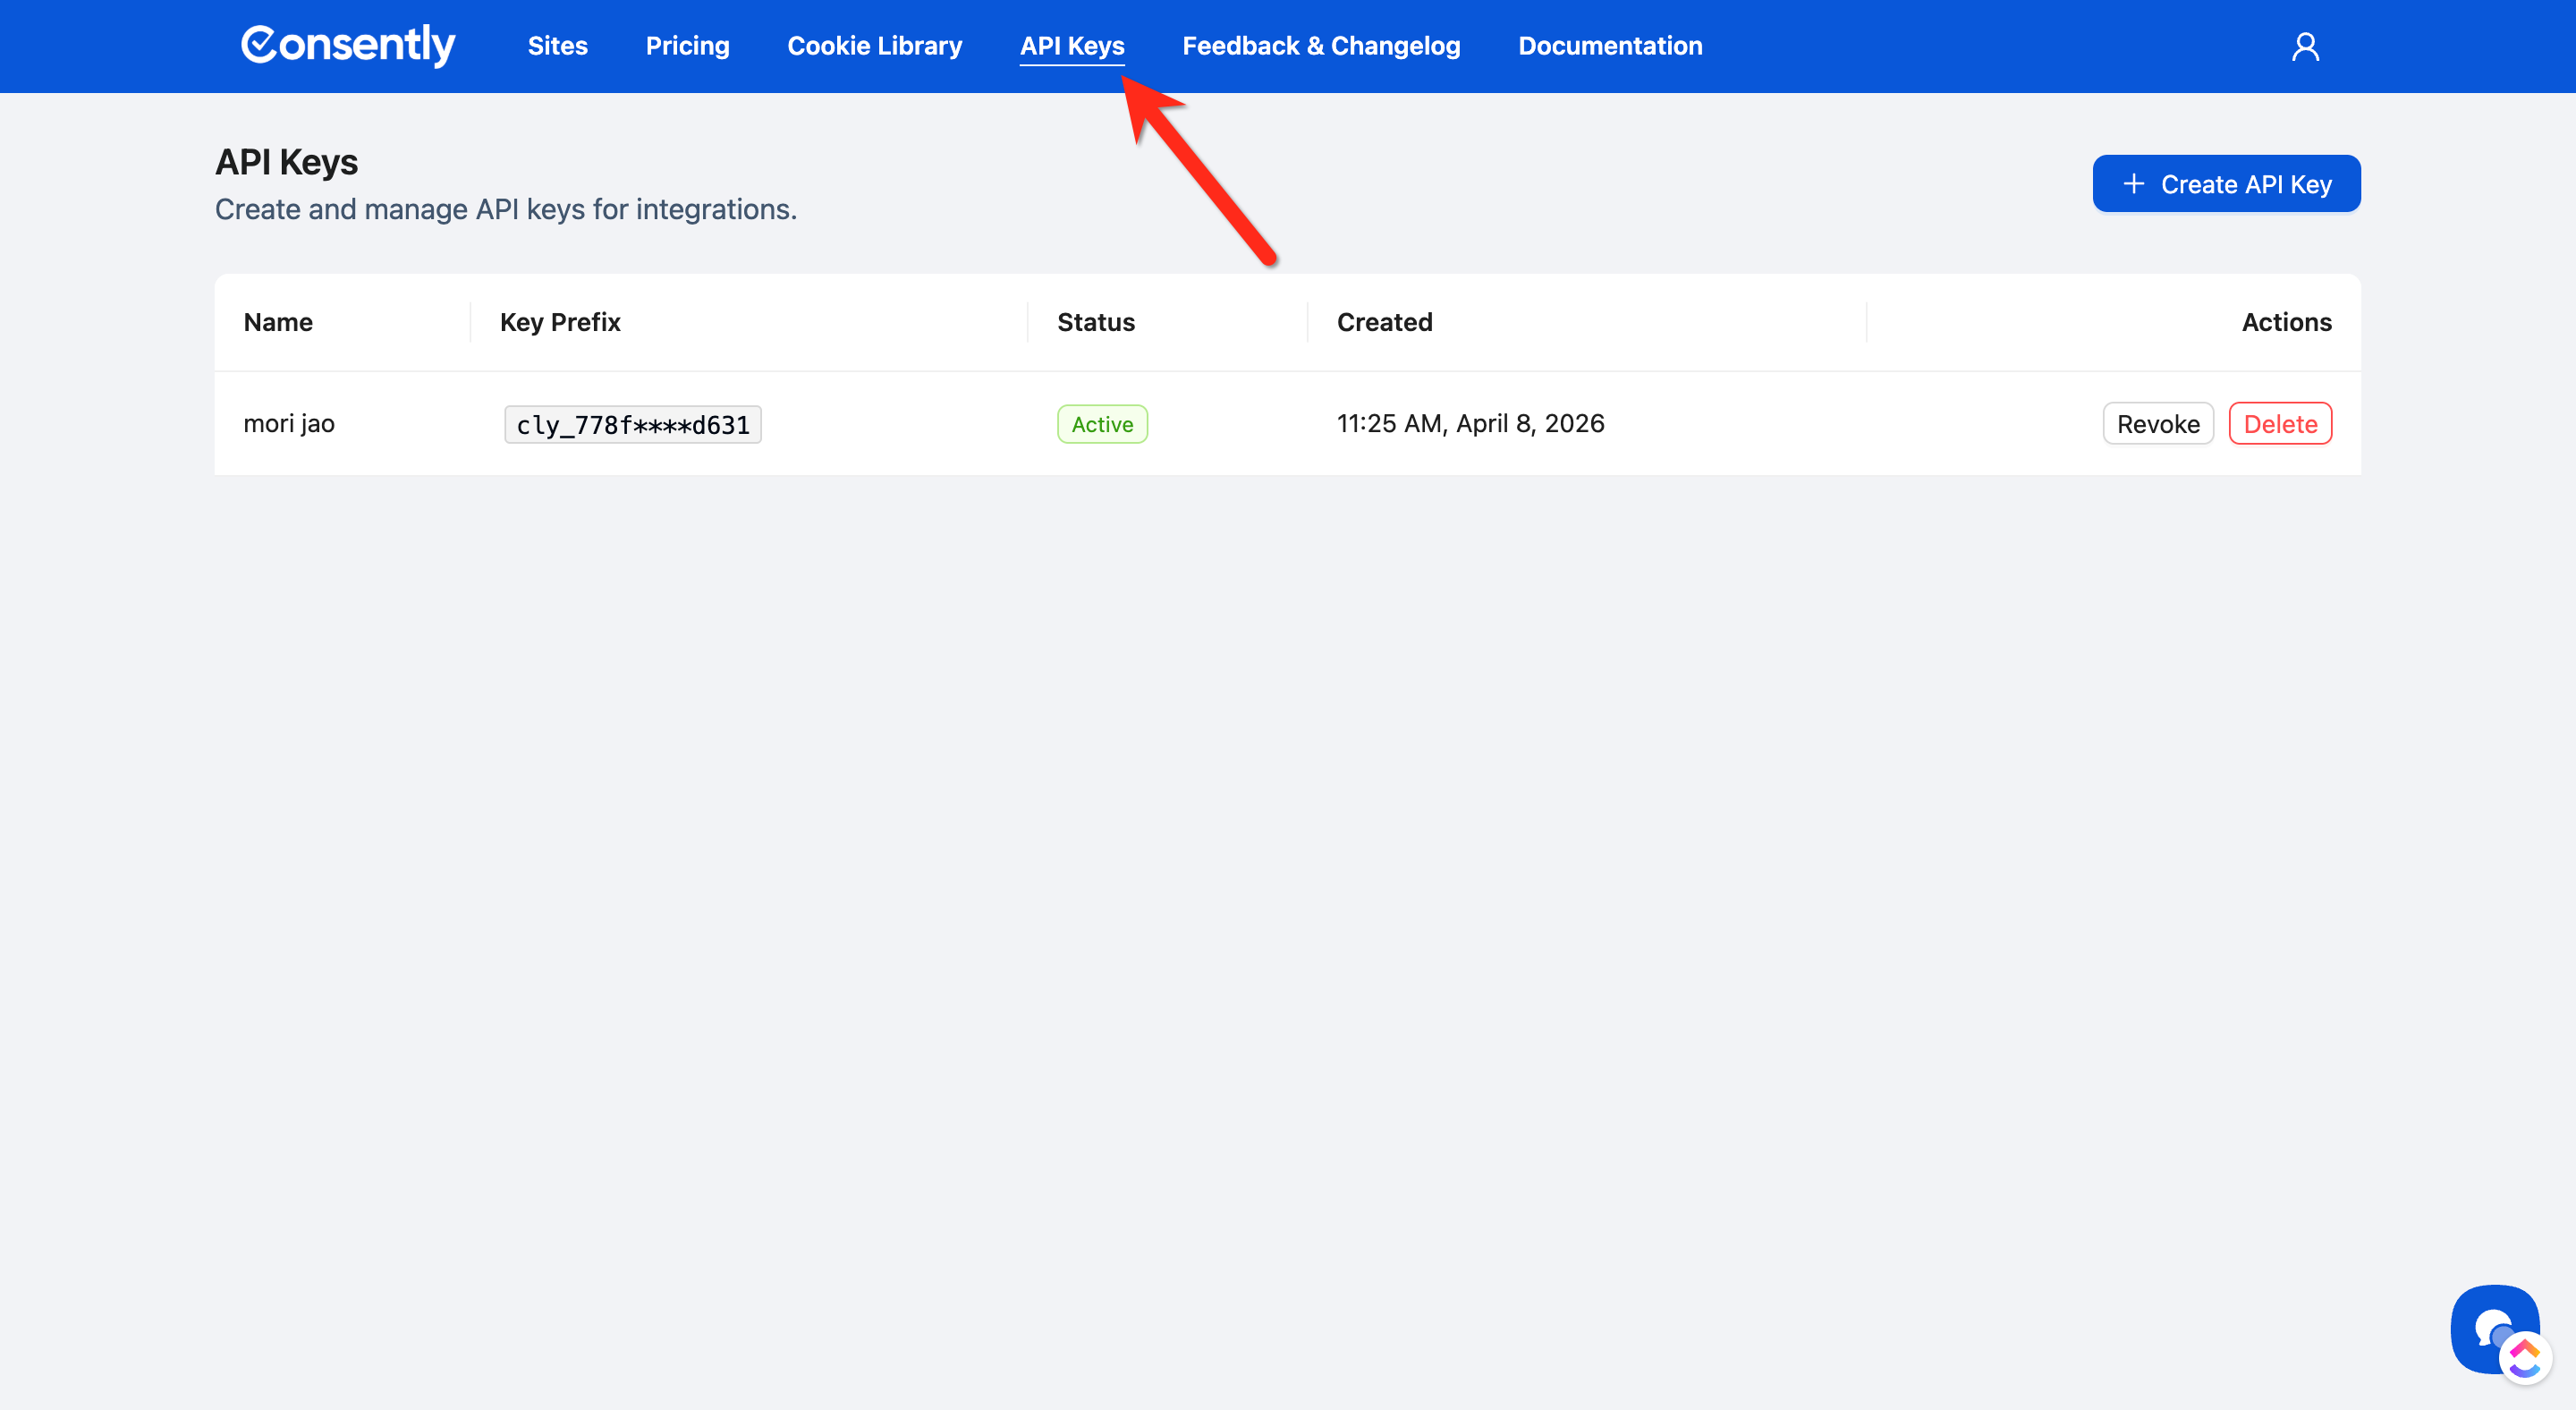Navigate to Cookie Library

[874, 46]
